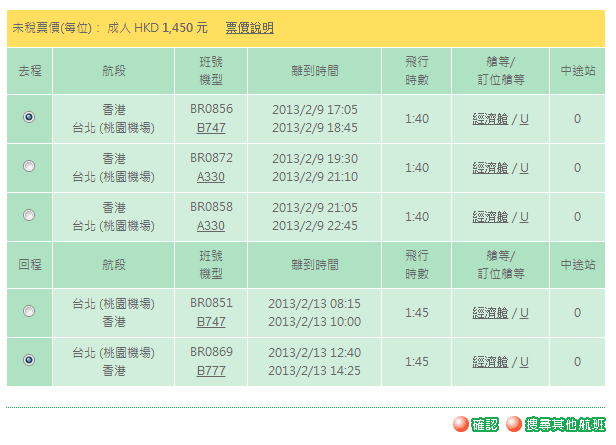The image size is (616, 445).
Task: Click 經濟艙 cabin link for flight BR0856
Action: (490, 119)
